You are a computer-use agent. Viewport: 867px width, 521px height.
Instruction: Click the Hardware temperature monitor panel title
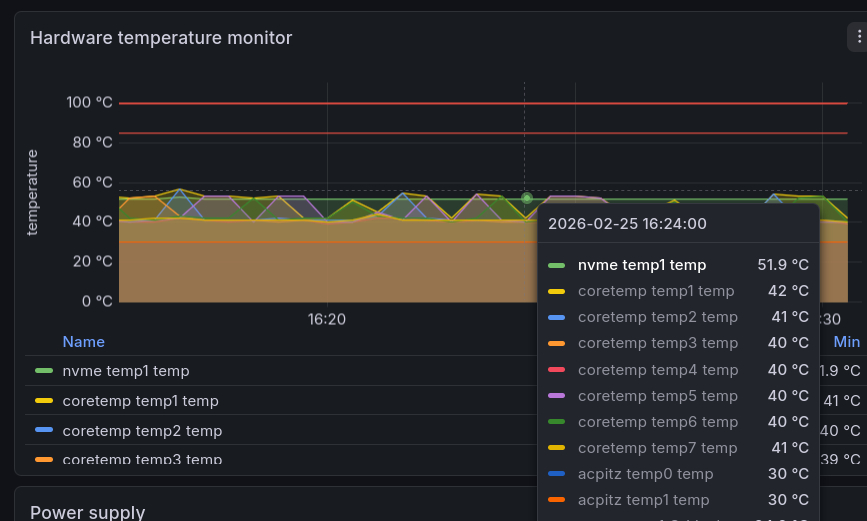161,38
